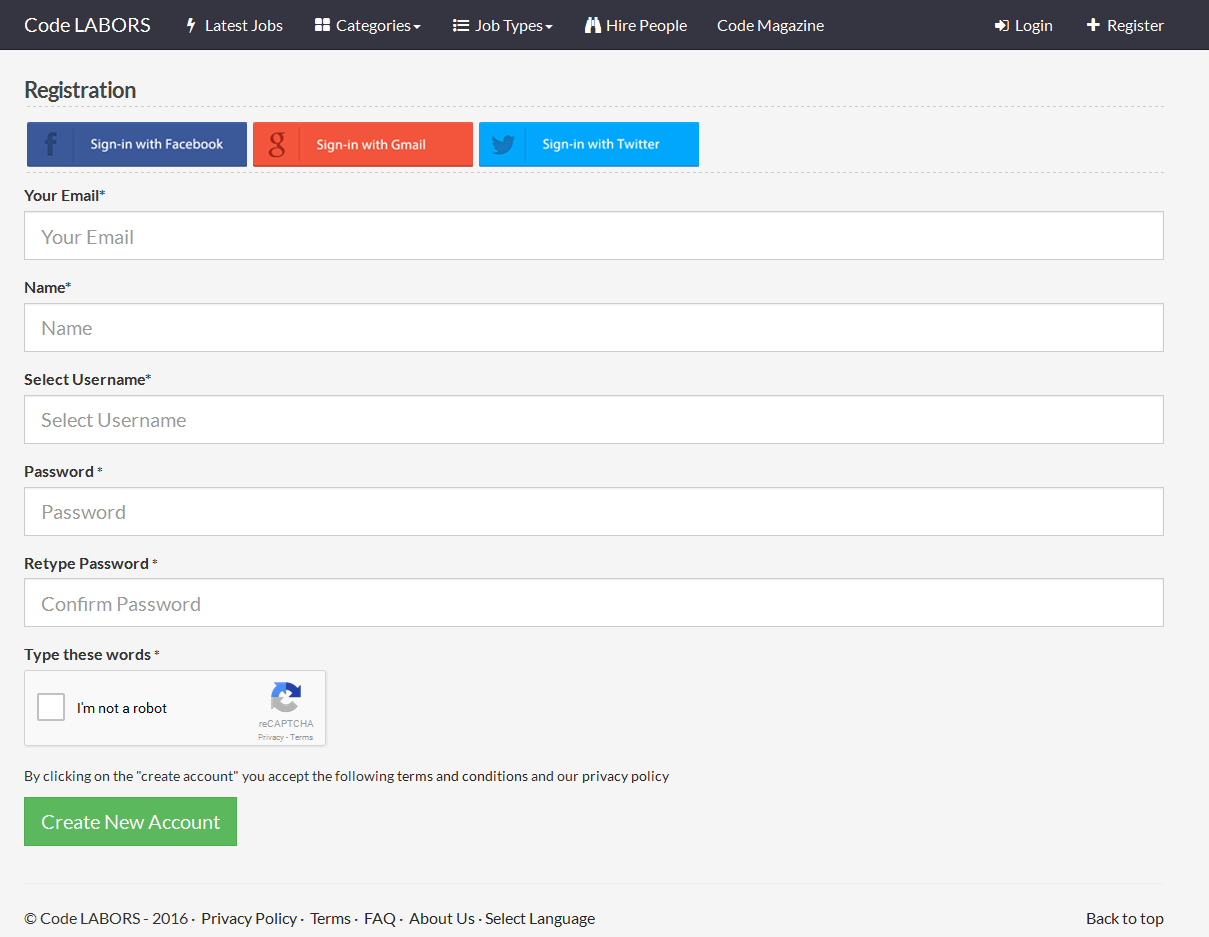Viewport: 1209px width, 937px height.
Task: Open Select Language in the footer
Action: (x=540, y=918)
